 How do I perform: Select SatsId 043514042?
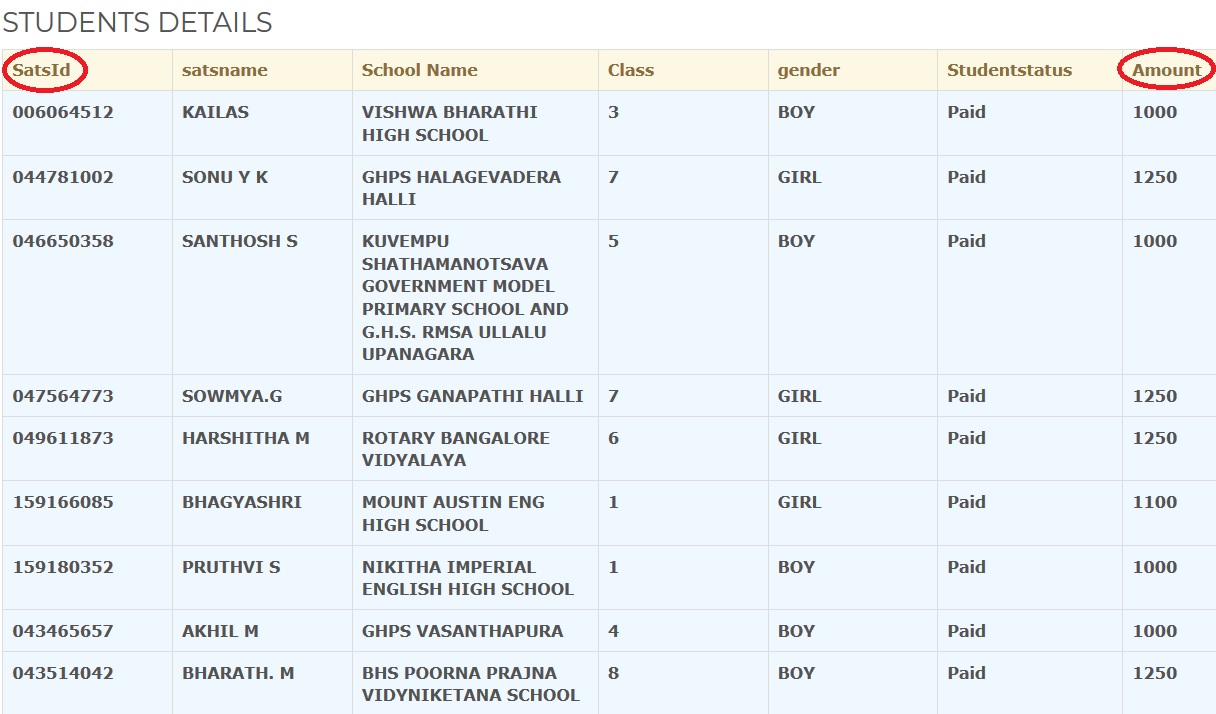click(x=63, y=673)
